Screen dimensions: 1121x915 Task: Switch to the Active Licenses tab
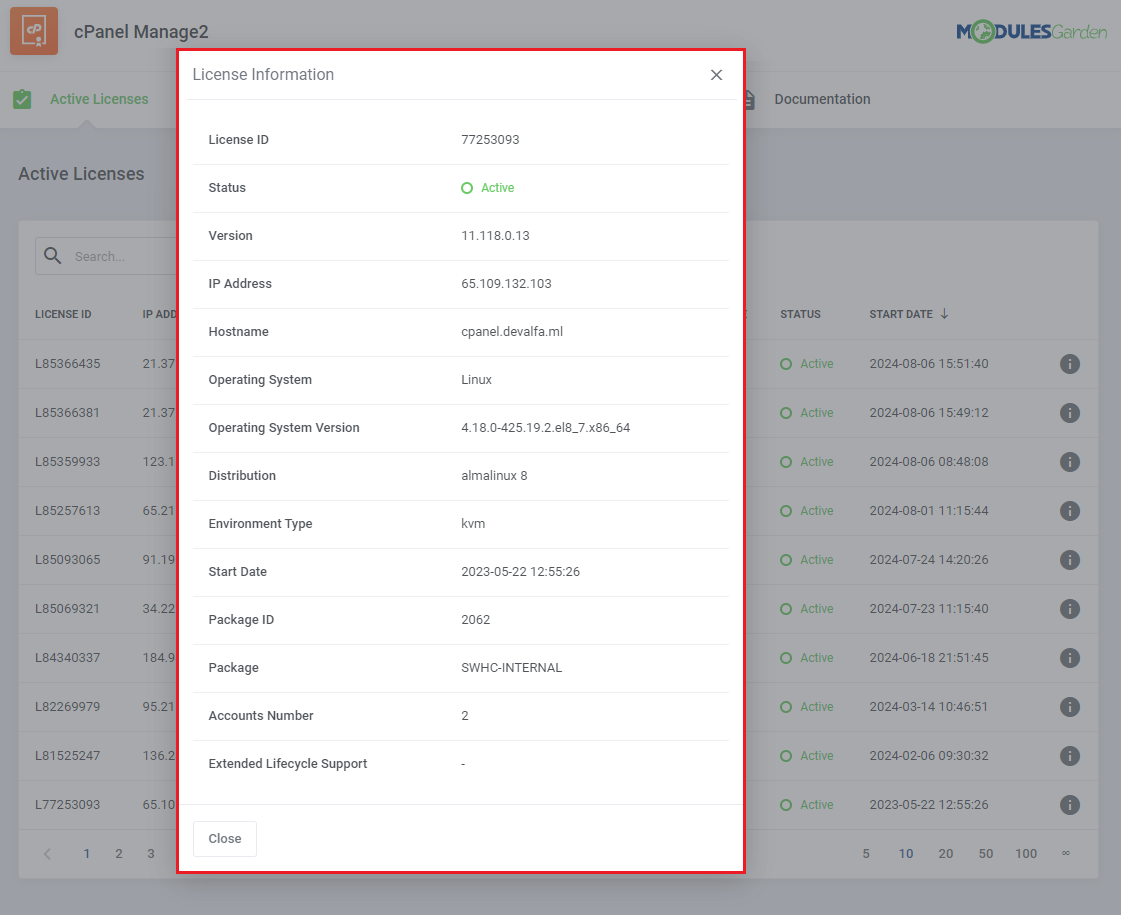[x=99, y=99]
